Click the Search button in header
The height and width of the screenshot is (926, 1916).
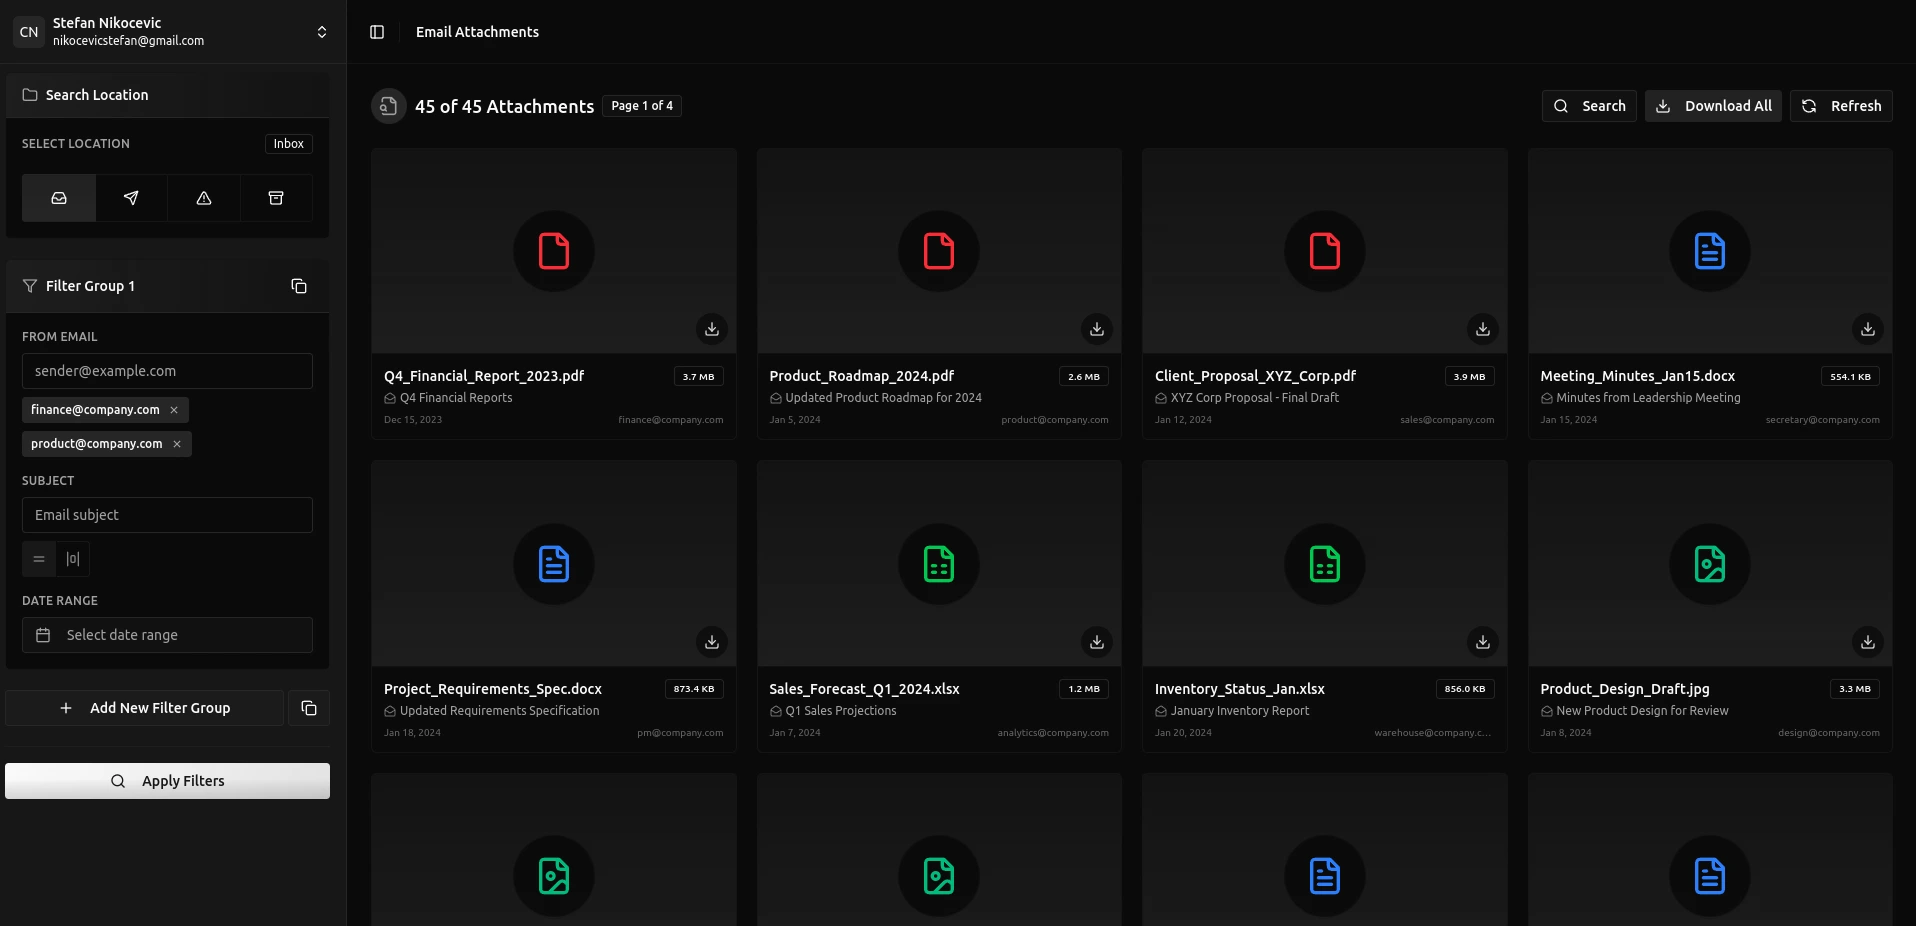pos(1589,106)
